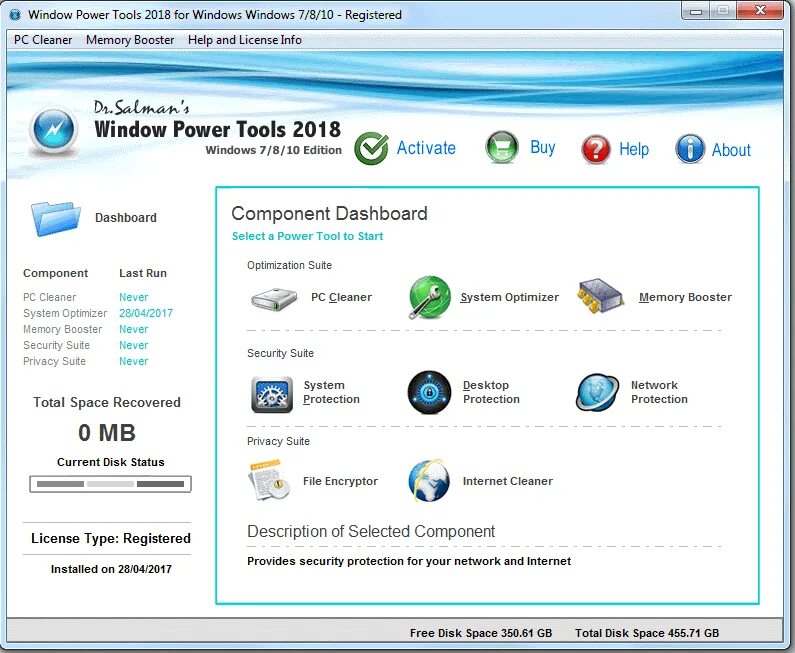Launch Memory Booster tool label

[685, 297]
